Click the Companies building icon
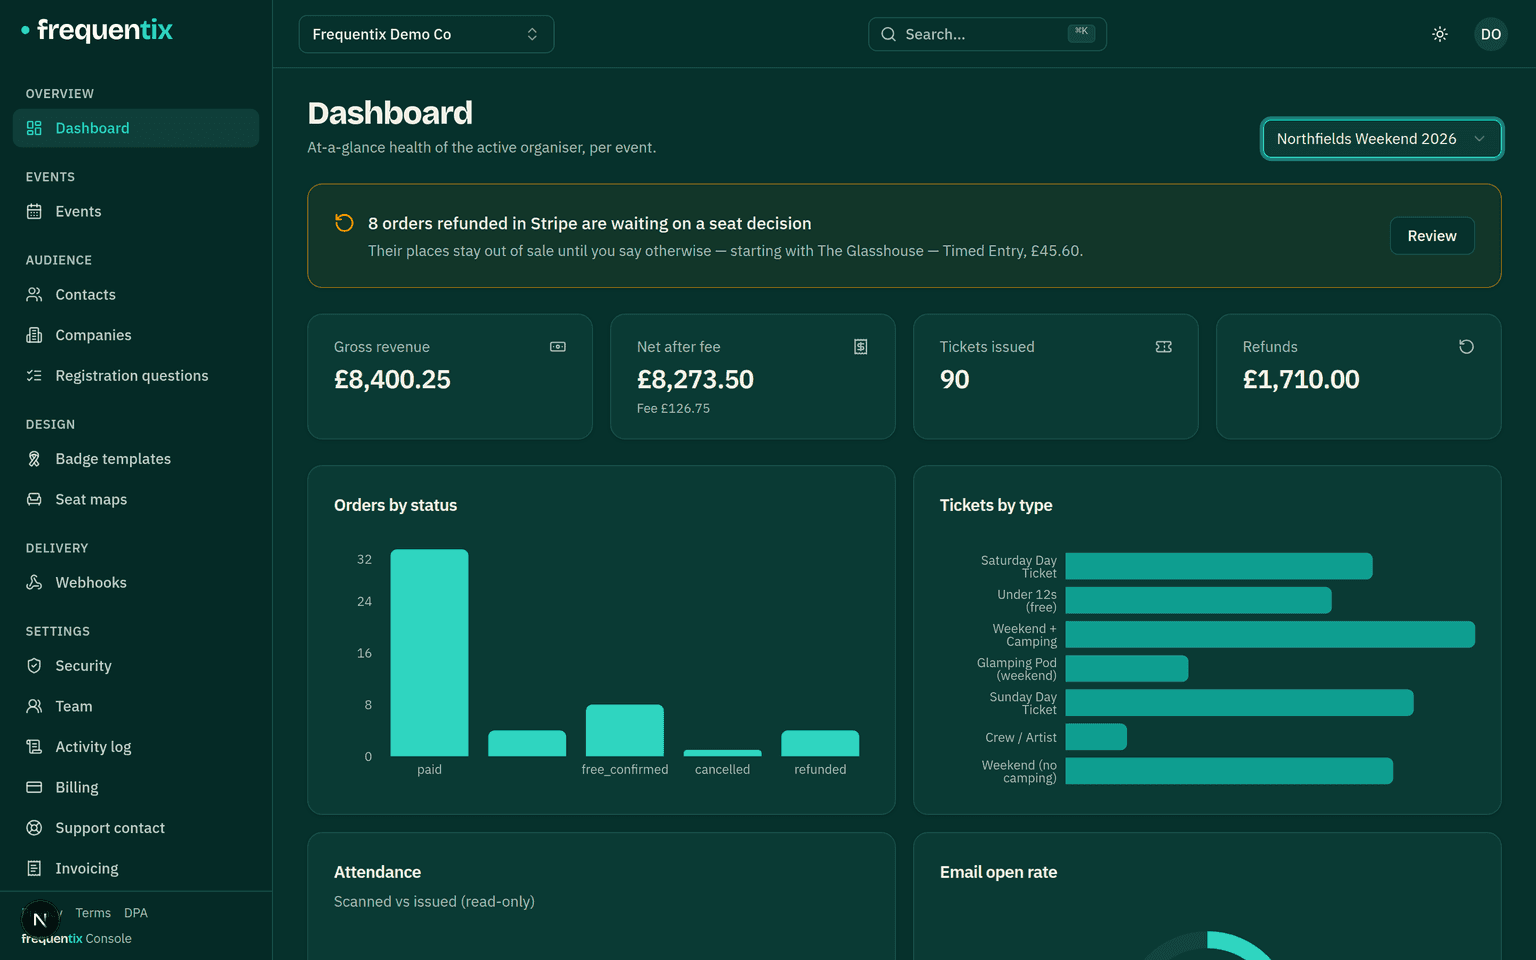 (x=34, y=335)
